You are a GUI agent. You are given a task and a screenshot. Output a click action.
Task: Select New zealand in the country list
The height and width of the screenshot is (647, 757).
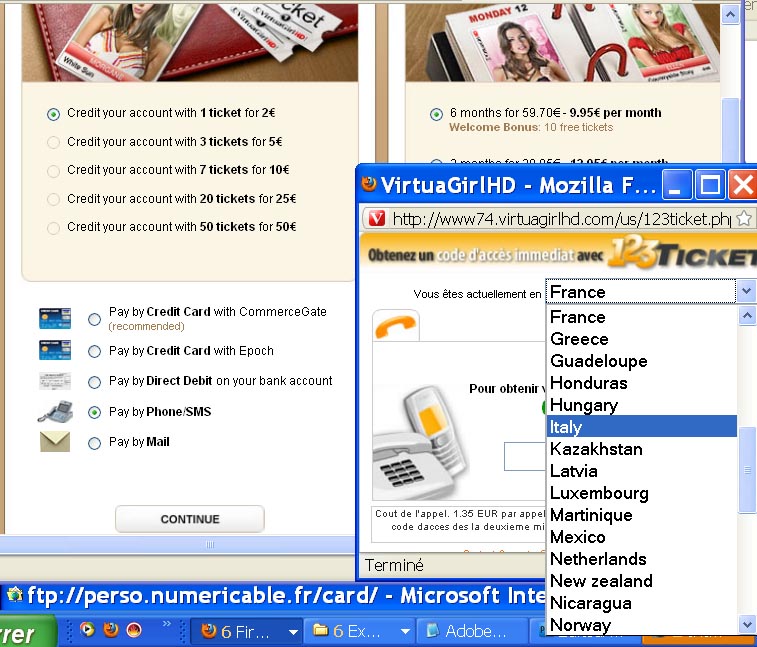[x=642, y=581]
